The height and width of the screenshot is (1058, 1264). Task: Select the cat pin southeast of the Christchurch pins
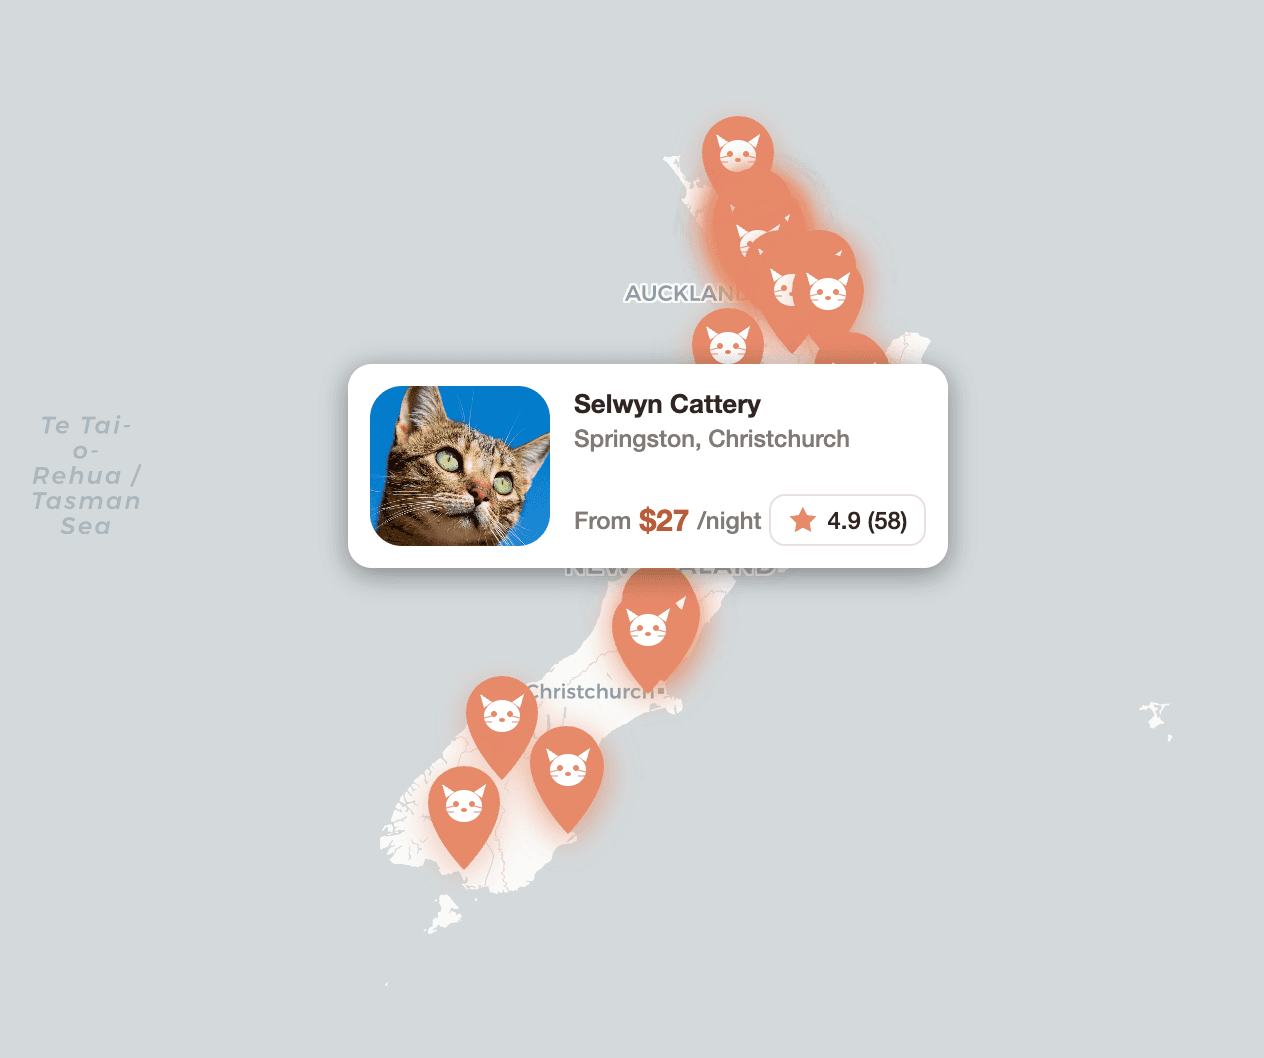pyautogui.click(x=567, y=768)
